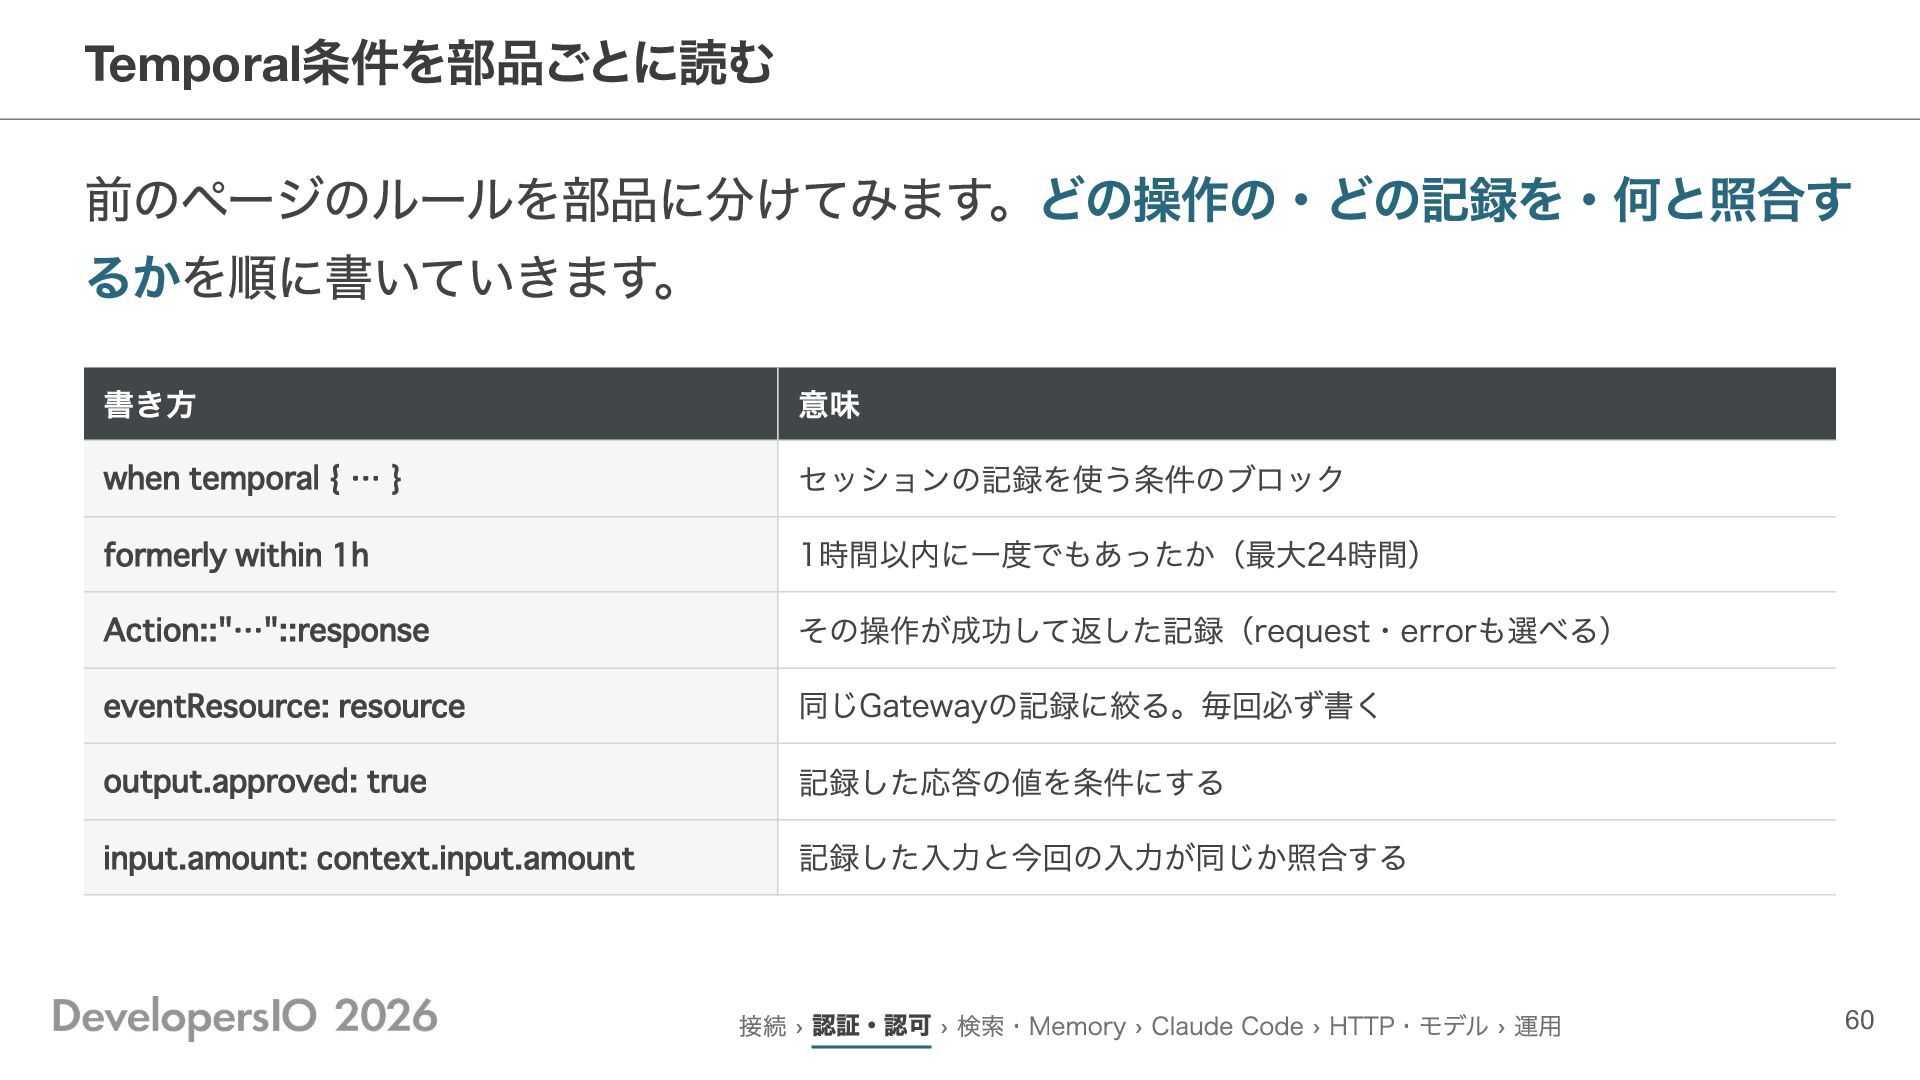
Task: Go to the Claude Code breadcrumb section
Action: [1227, 1026]
